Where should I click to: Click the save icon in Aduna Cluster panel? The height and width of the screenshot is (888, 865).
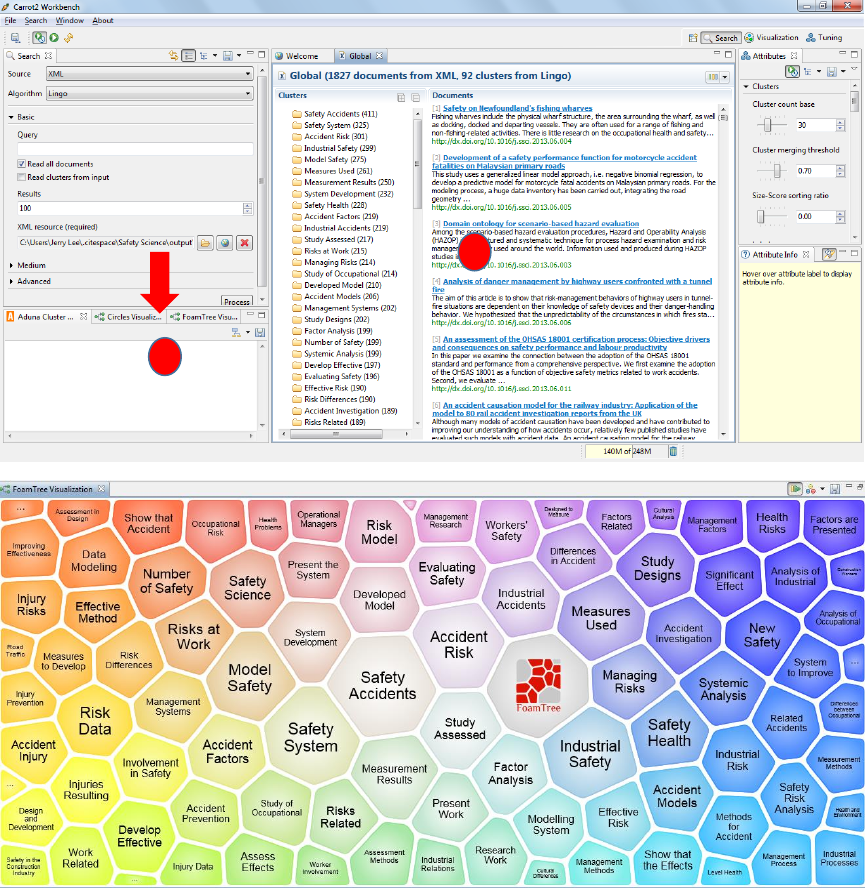click(260, 332)
